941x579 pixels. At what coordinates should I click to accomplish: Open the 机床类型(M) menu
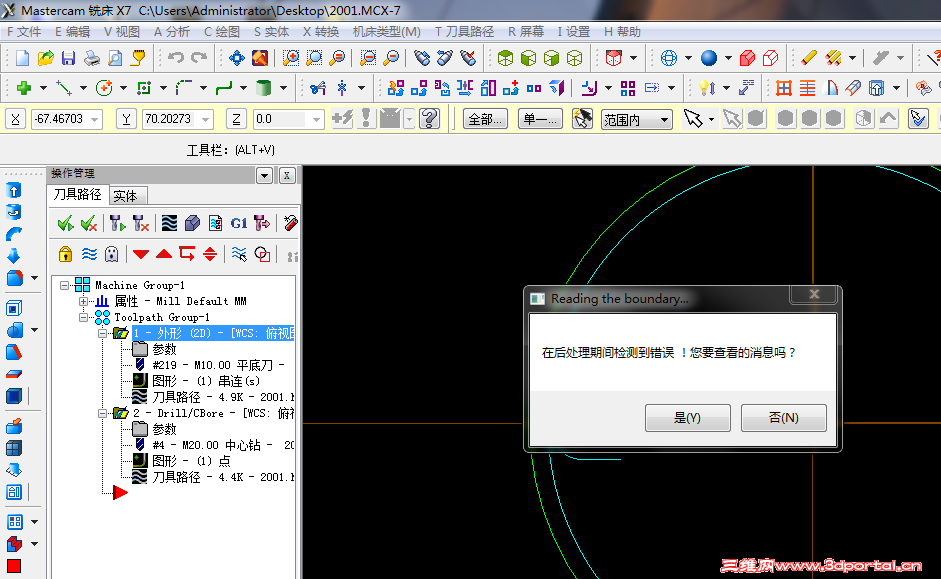click(x=386, y=32)
